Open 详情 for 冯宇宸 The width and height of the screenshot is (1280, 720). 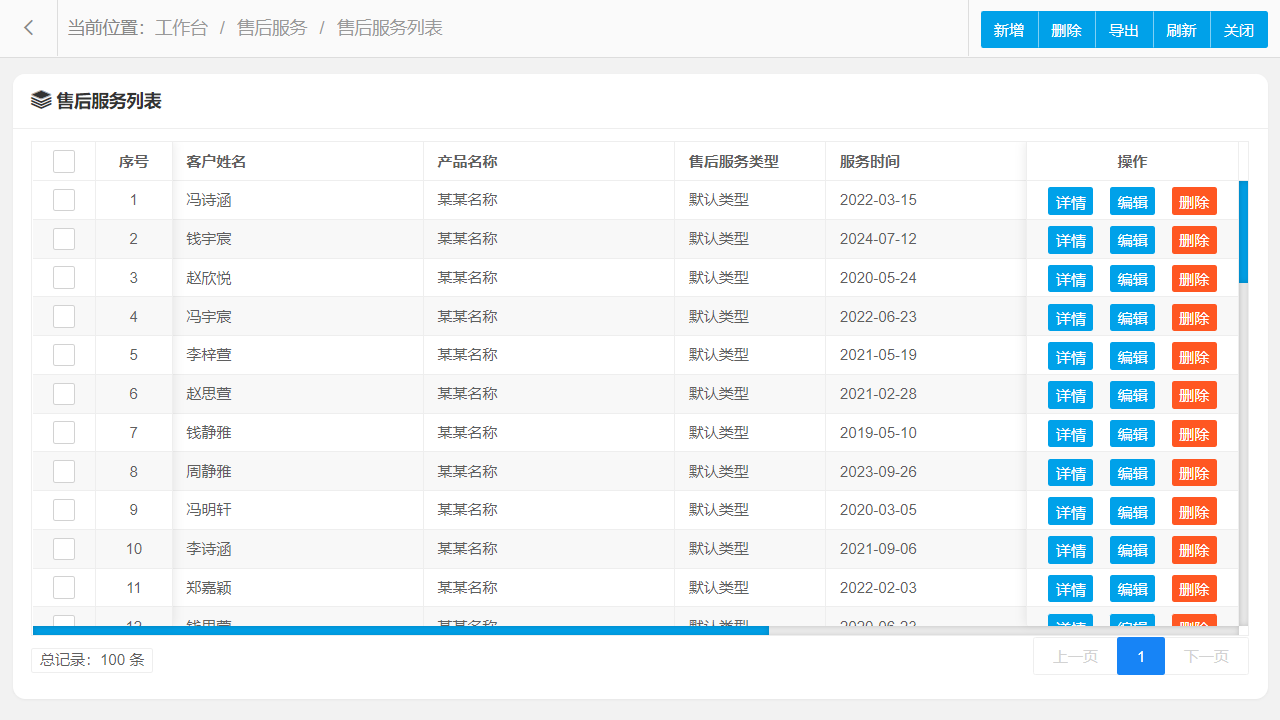1070,318
